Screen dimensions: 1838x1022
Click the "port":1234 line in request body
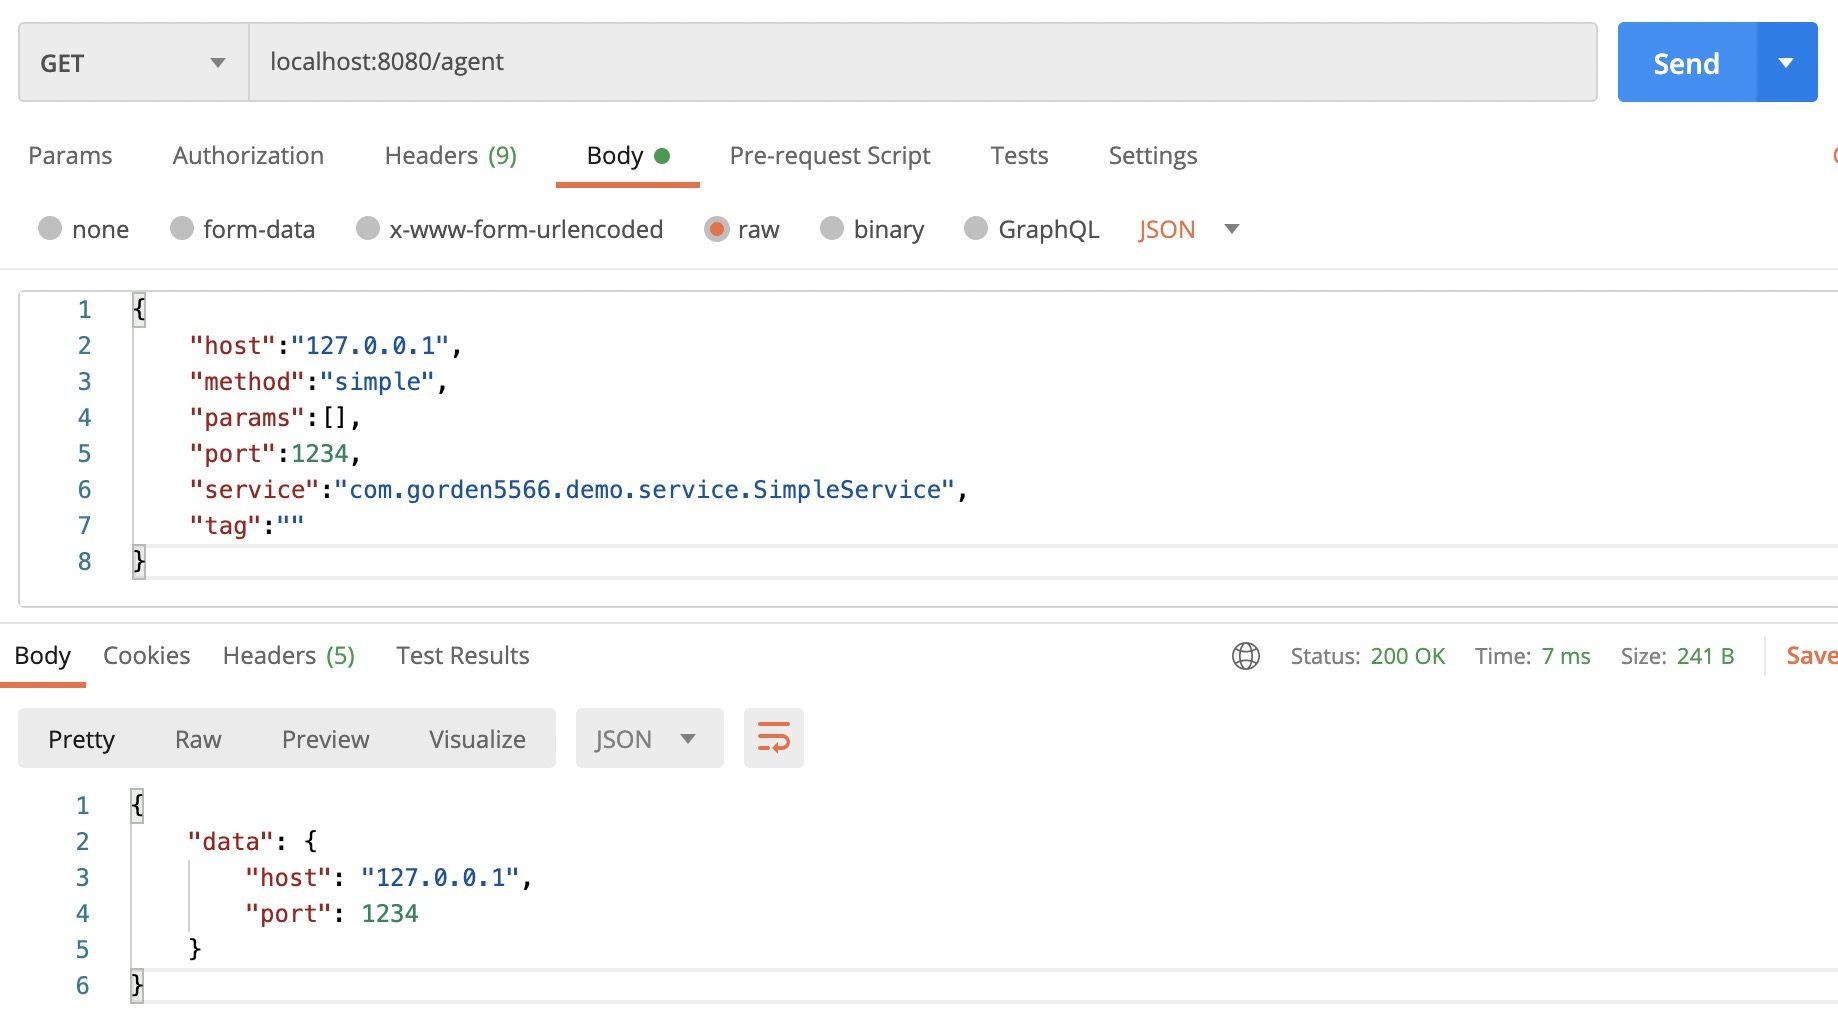point(275,454)
